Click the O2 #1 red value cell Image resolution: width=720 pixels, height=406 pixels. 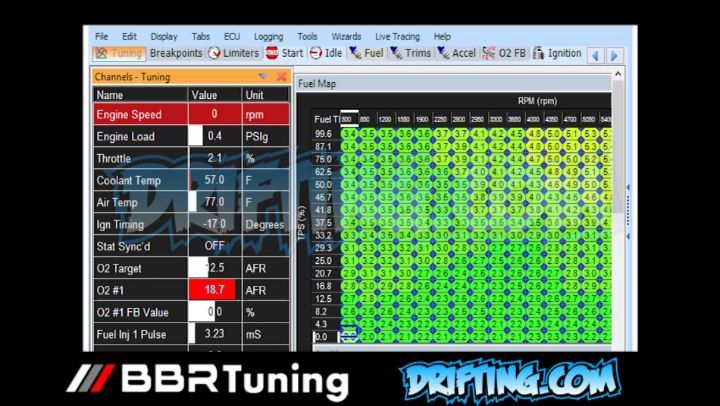(x=214, y=290)
